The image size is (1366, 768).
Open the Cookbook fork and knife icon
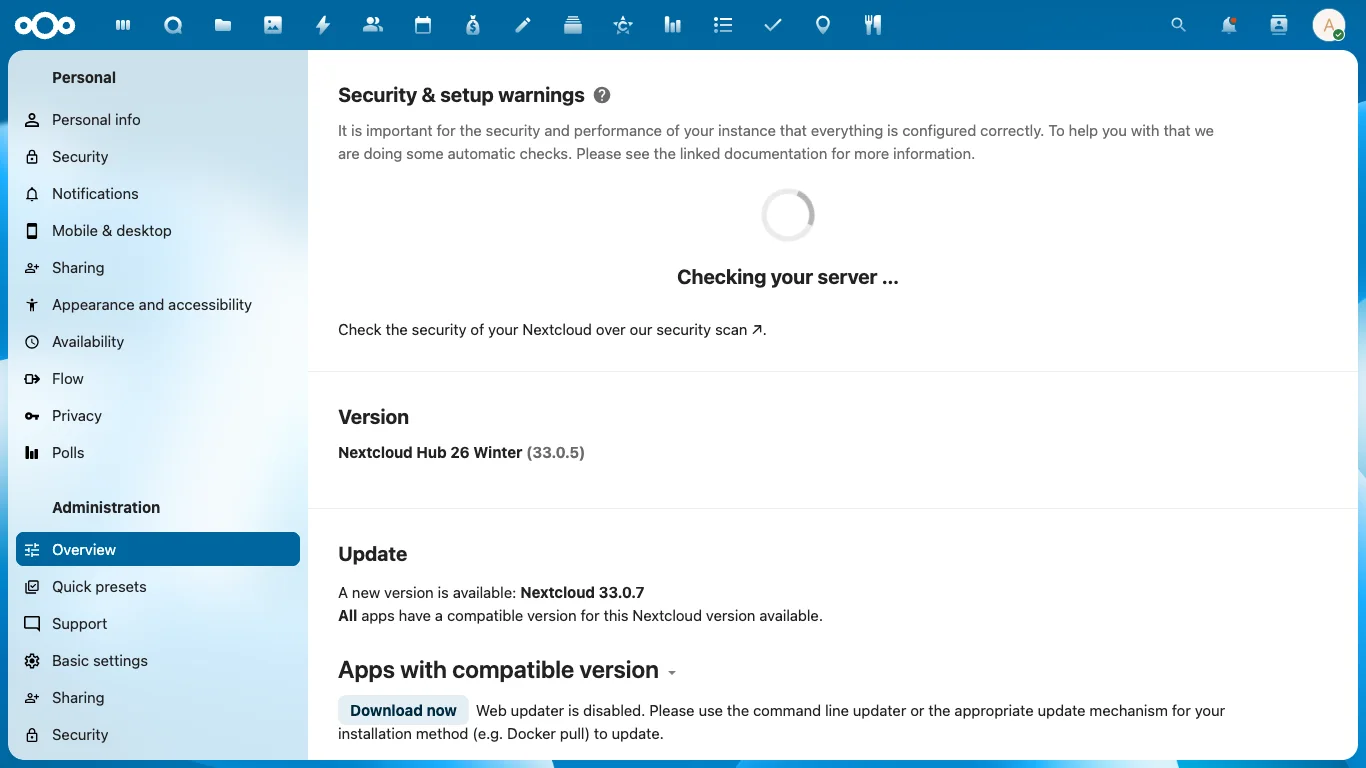click(x=873, y=25)
